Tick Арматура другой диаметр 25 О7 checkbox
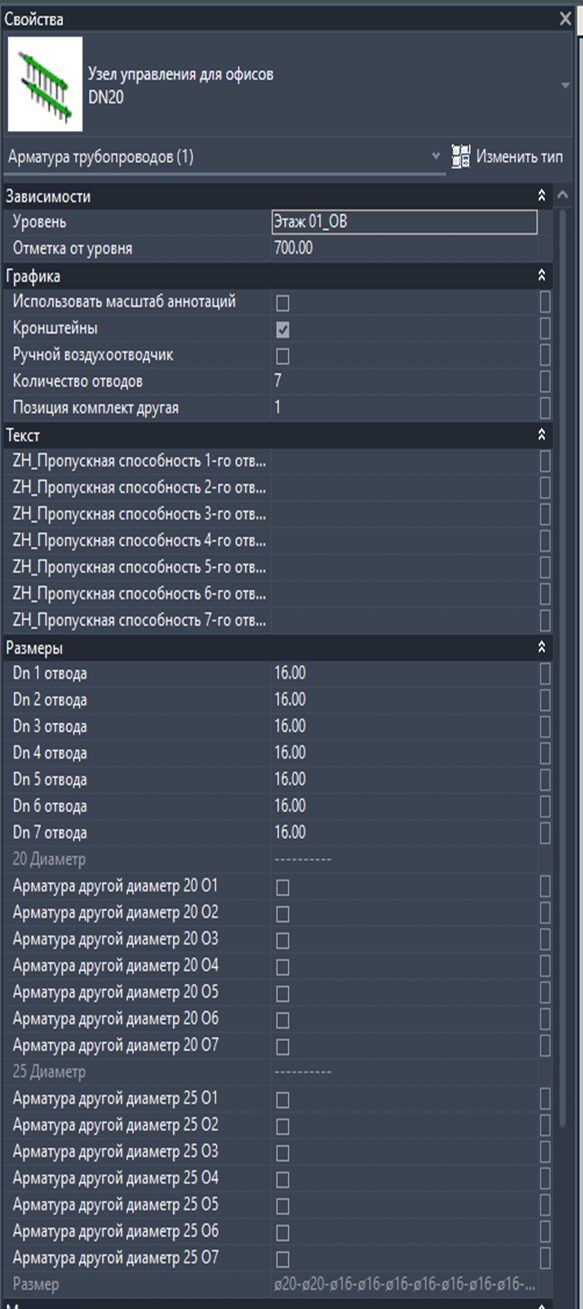The height and width of the screenshot is (1309, 583). coord(283,1259)
